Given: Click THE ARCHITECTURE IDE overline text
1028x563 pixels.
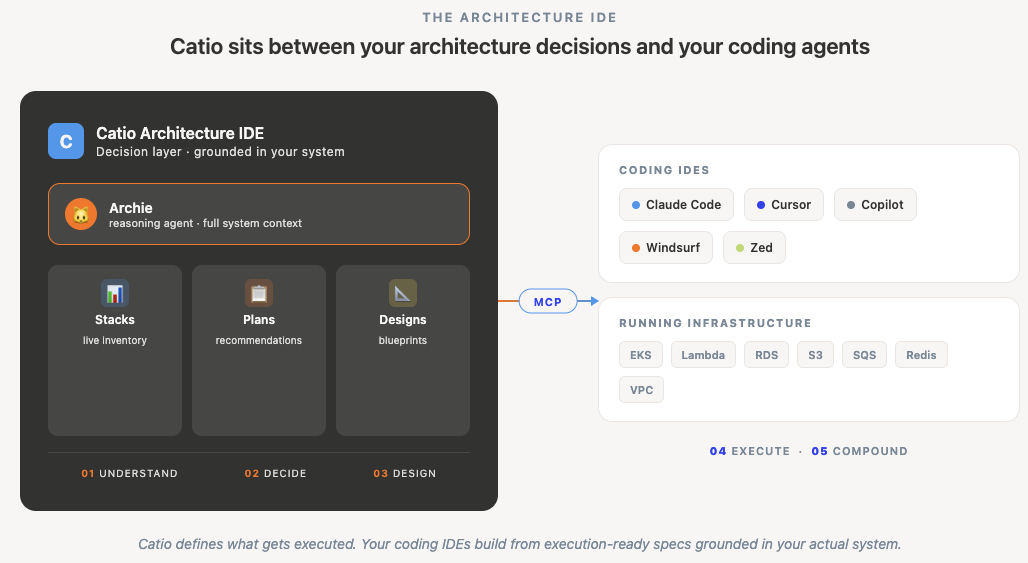Looking at the screenshot, I should (x=520, y=18).
